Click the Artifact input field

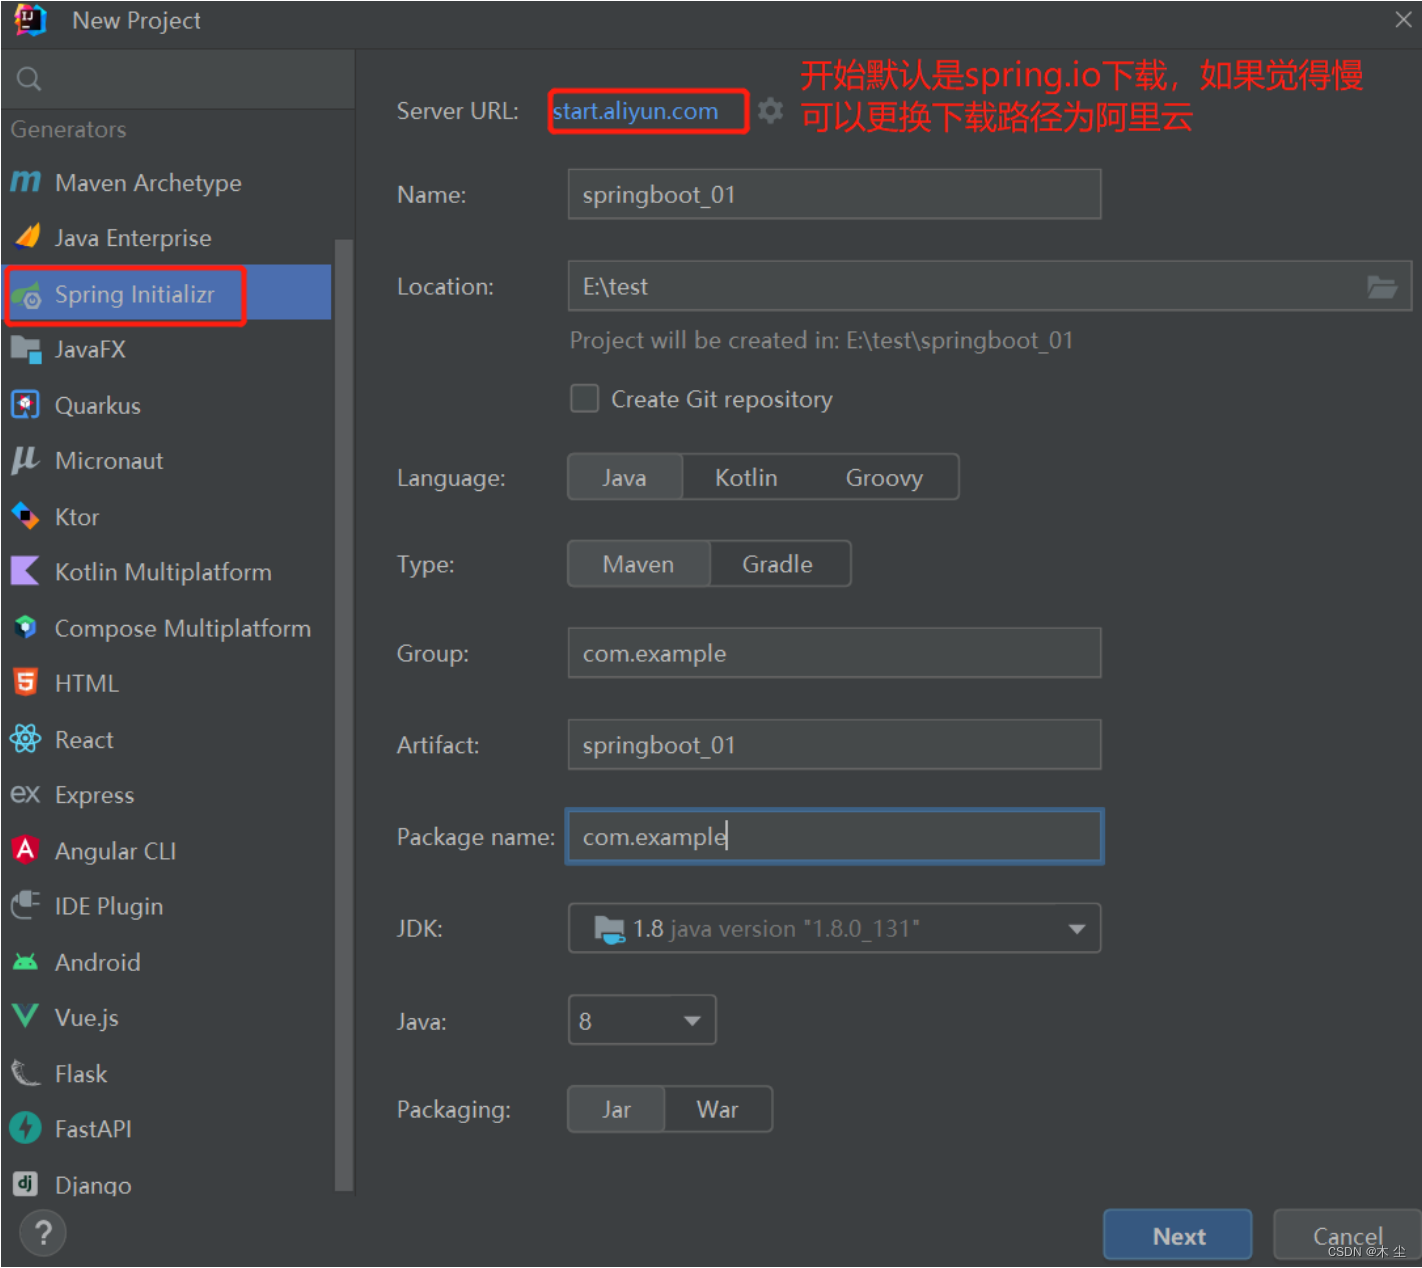pyautogui.click(x=834, y=745)
